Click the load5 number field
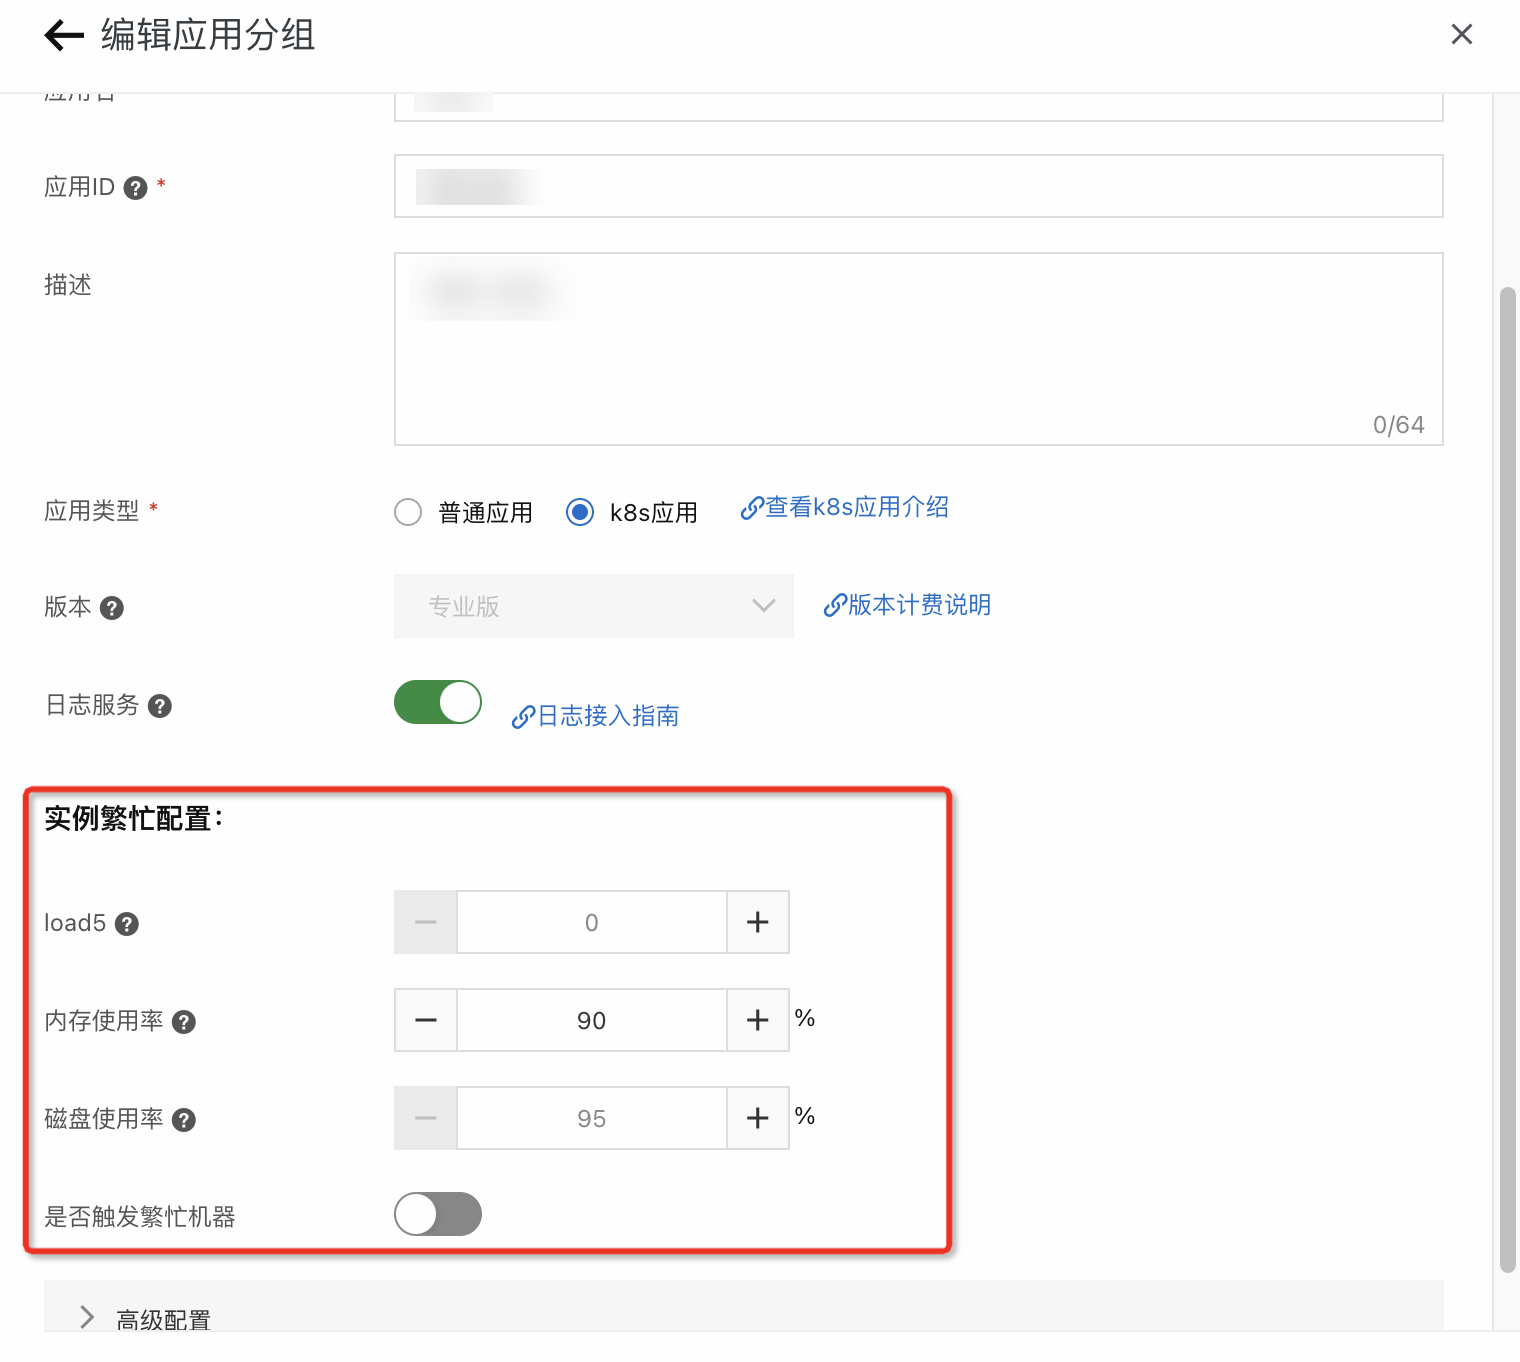1520x1362 pixels. click(x=592, y=922)
